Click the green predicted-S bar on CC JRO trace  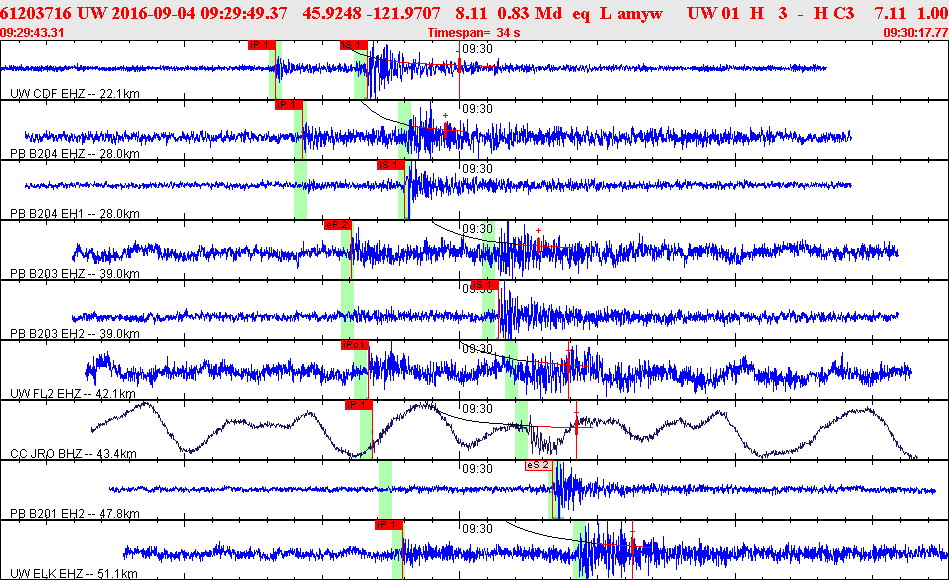point(521,430)
